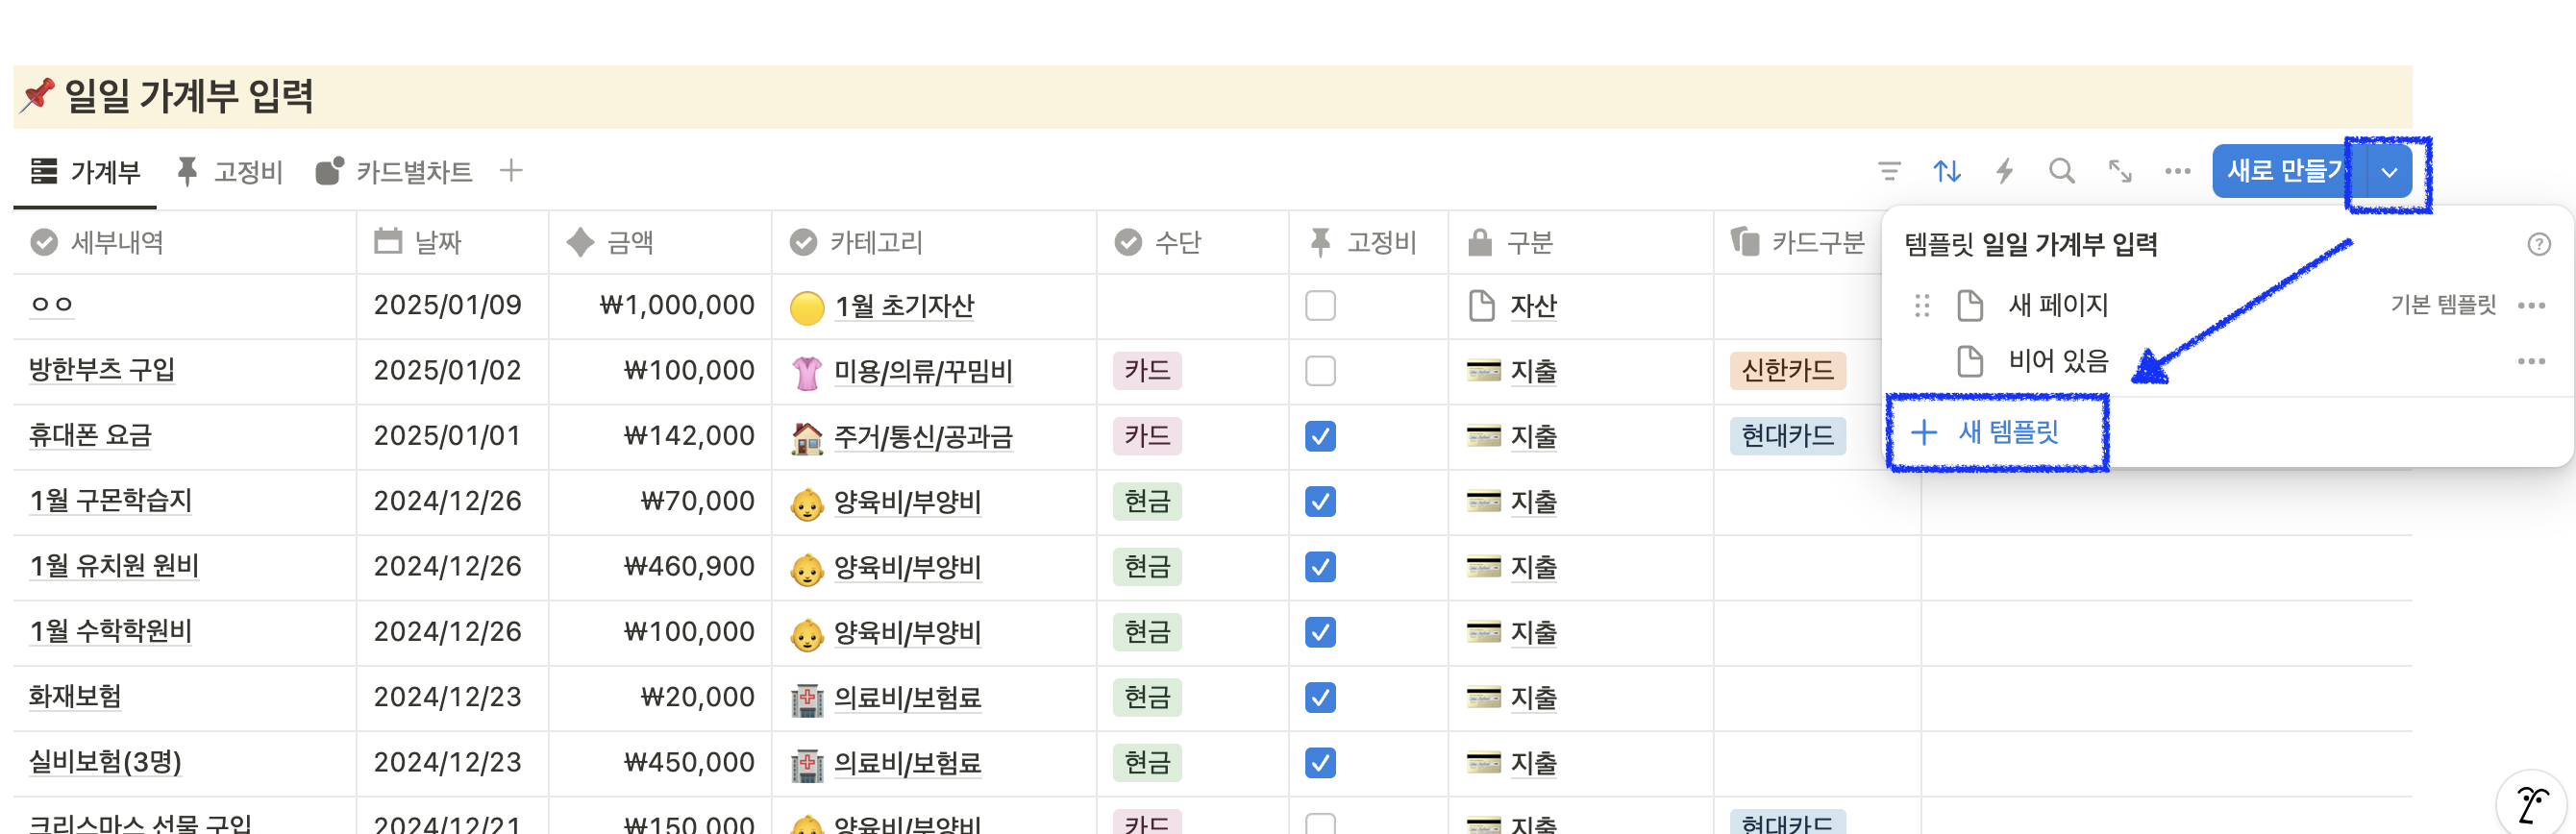Select the 비어 있음 template entry
Viewport: 2576px width, 834px height.
tap(2226, 361)
